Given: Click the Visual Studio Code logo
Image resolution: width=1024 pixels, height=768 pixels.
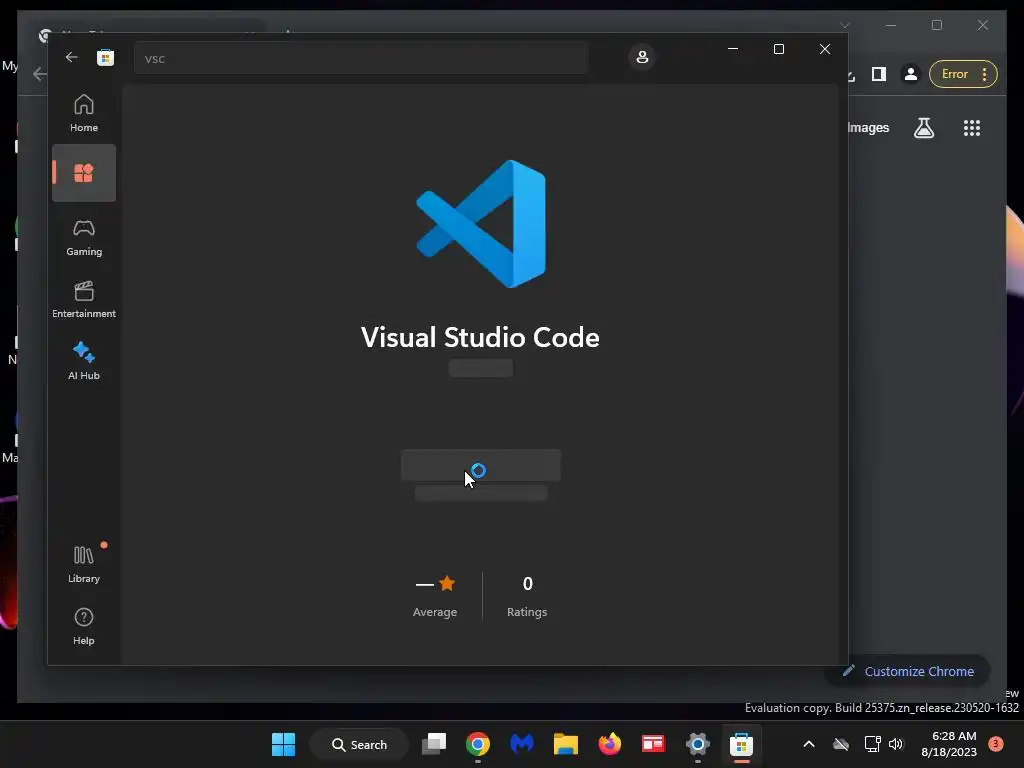Looking at the screenshot, I should (x=481, y=223).
